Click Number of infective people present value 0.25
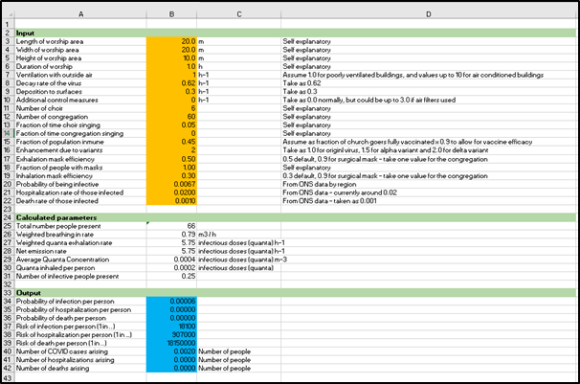Screen dimensions: 580x384 coord(172,276)
